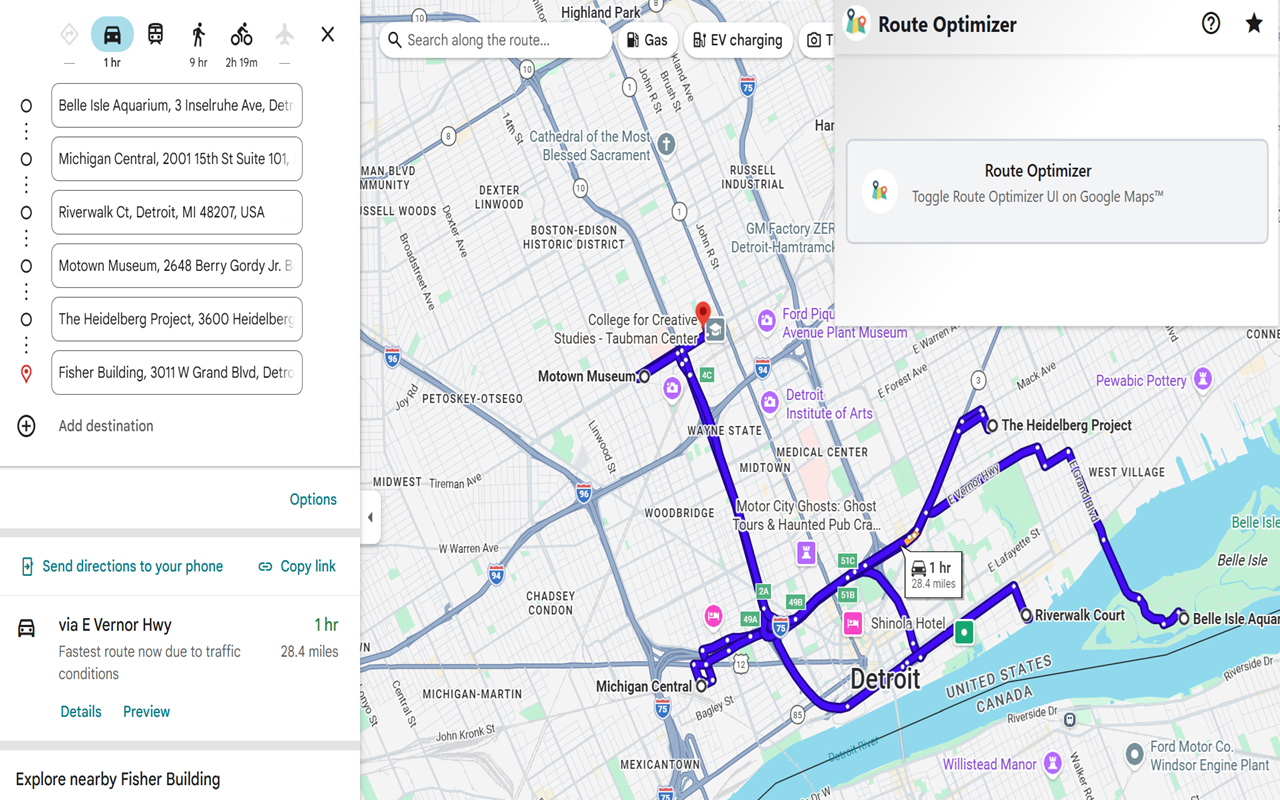Filter route by Gas stations

[647, 40]
